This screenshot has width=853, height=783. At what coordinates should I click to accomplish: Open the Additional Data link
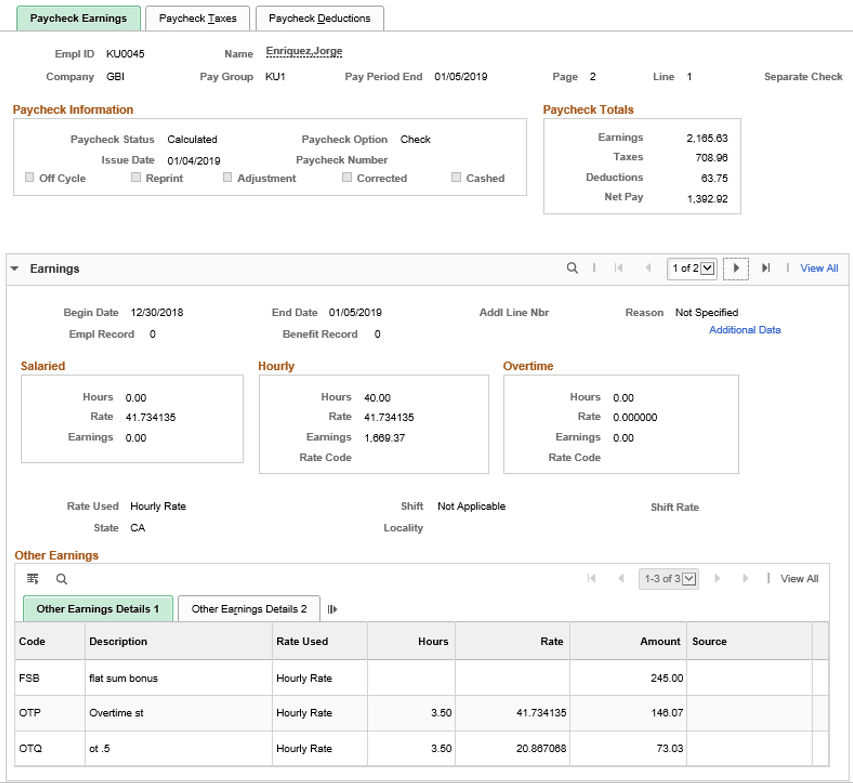pos(744,328)
